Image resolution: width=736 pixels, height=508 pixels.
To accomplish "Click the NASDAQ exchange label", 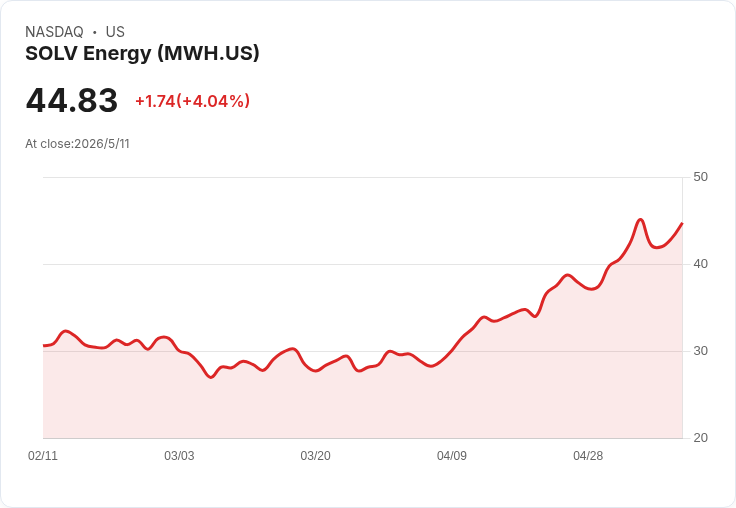I will [x=54, y=32].
